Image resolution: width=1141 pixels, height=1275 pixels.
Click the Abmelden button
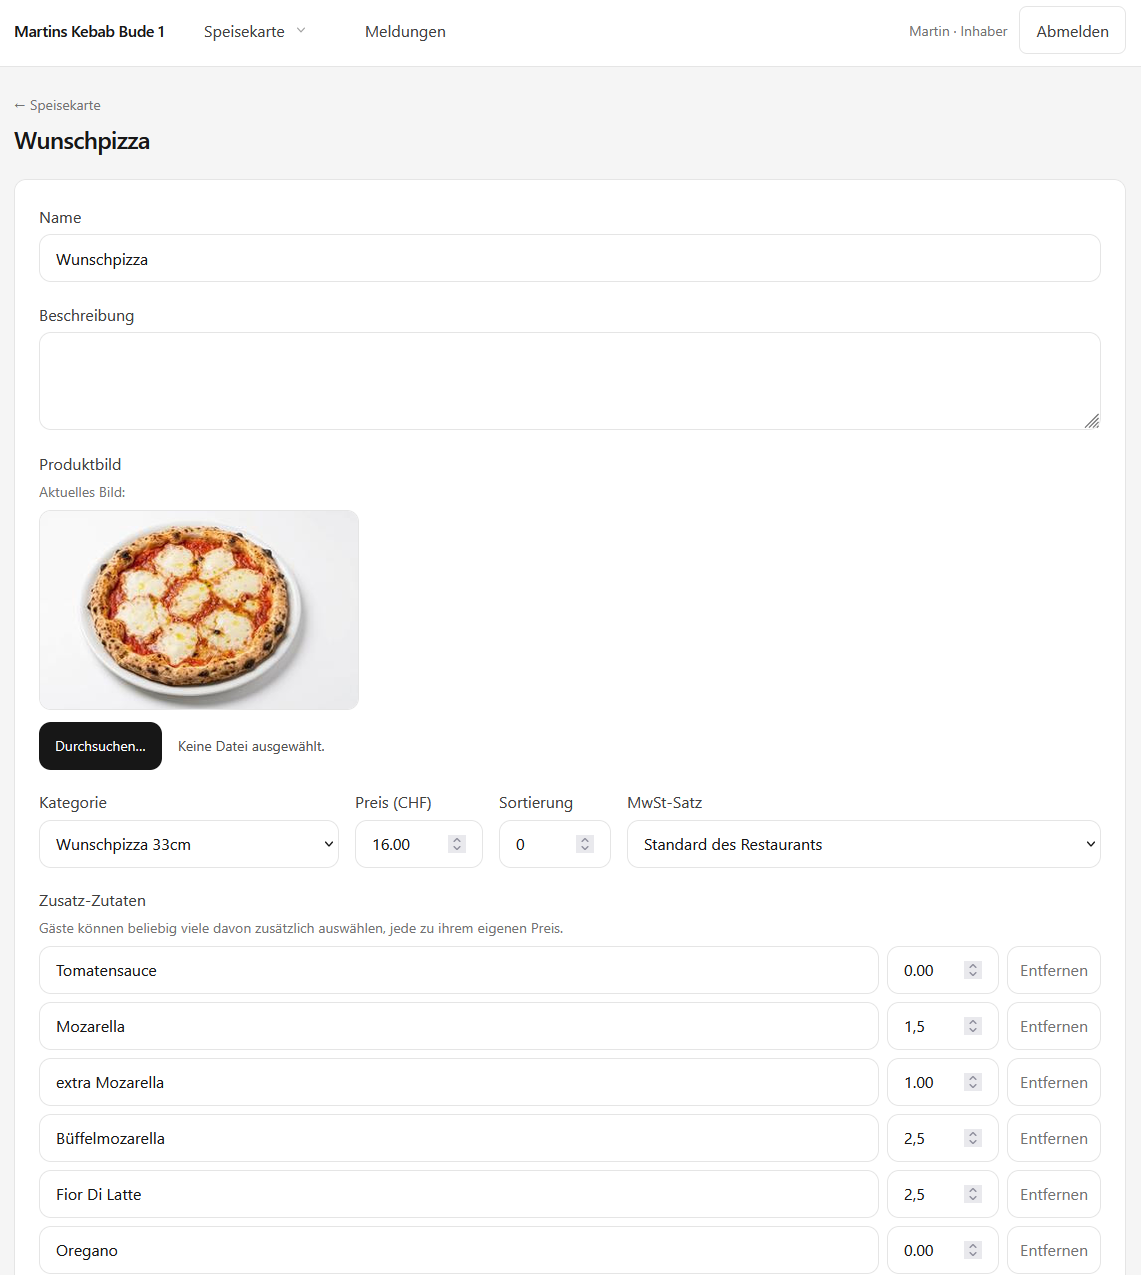click(x=1072, y=31)
